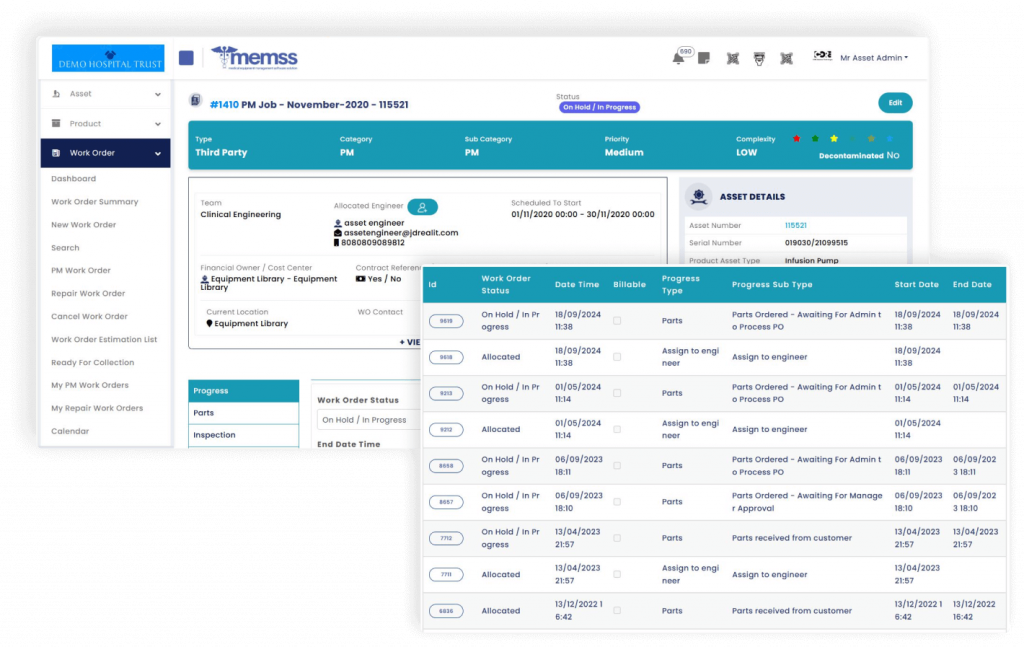Collapse the Work Order sidebar menu chevron
The width and height of the screenshot is (1024, 647).
[x=157, y=153]
